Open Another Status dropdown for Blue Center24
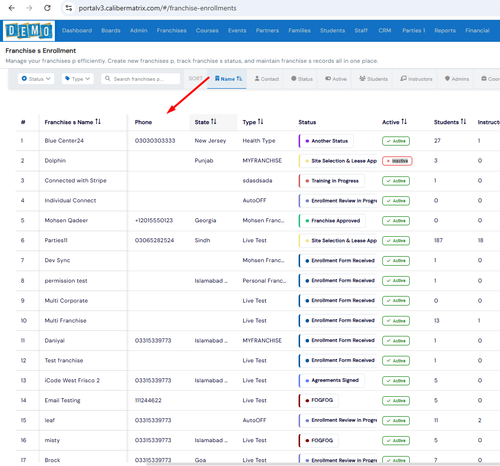Image resolution: width=500 pixels, height=466 pixels. [326, 141]
